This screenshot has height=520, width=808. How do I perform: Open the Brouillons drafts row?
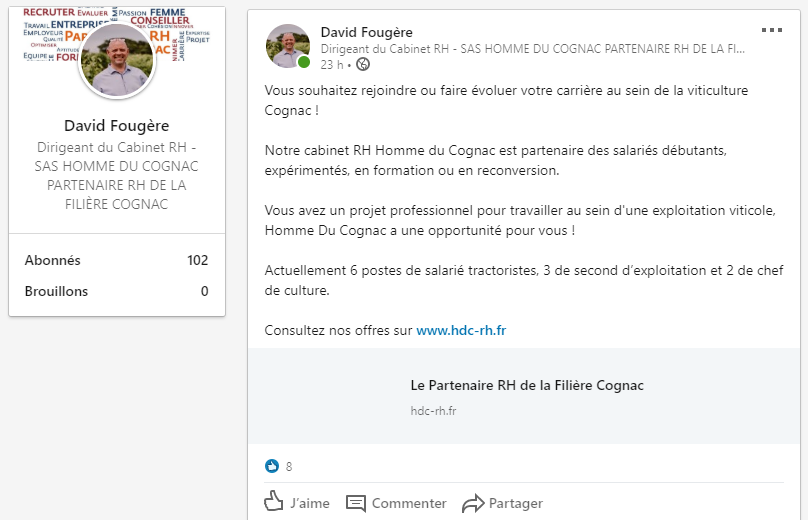point(117,291)
